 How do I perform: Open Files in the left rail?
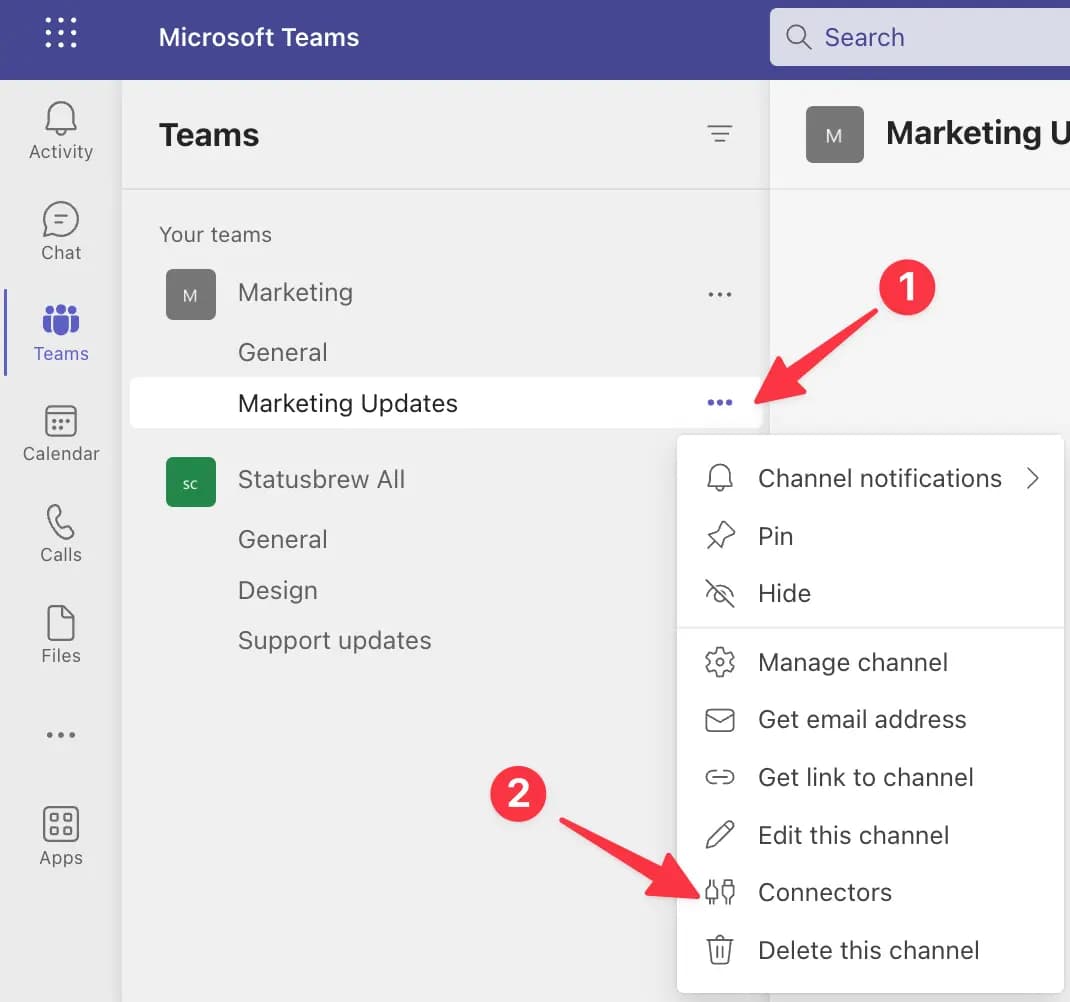pyautogui.click(x=61, y=635)
